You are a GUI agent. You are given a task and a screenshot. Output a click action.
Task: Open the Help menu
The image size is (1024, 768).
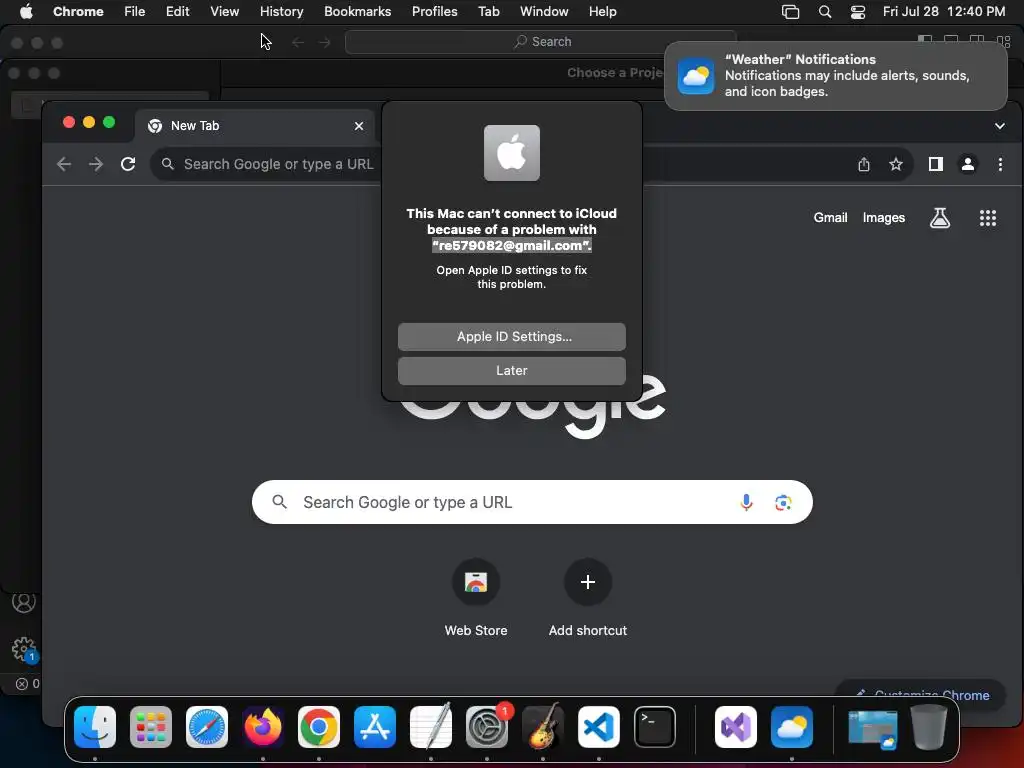coord(602,12)
